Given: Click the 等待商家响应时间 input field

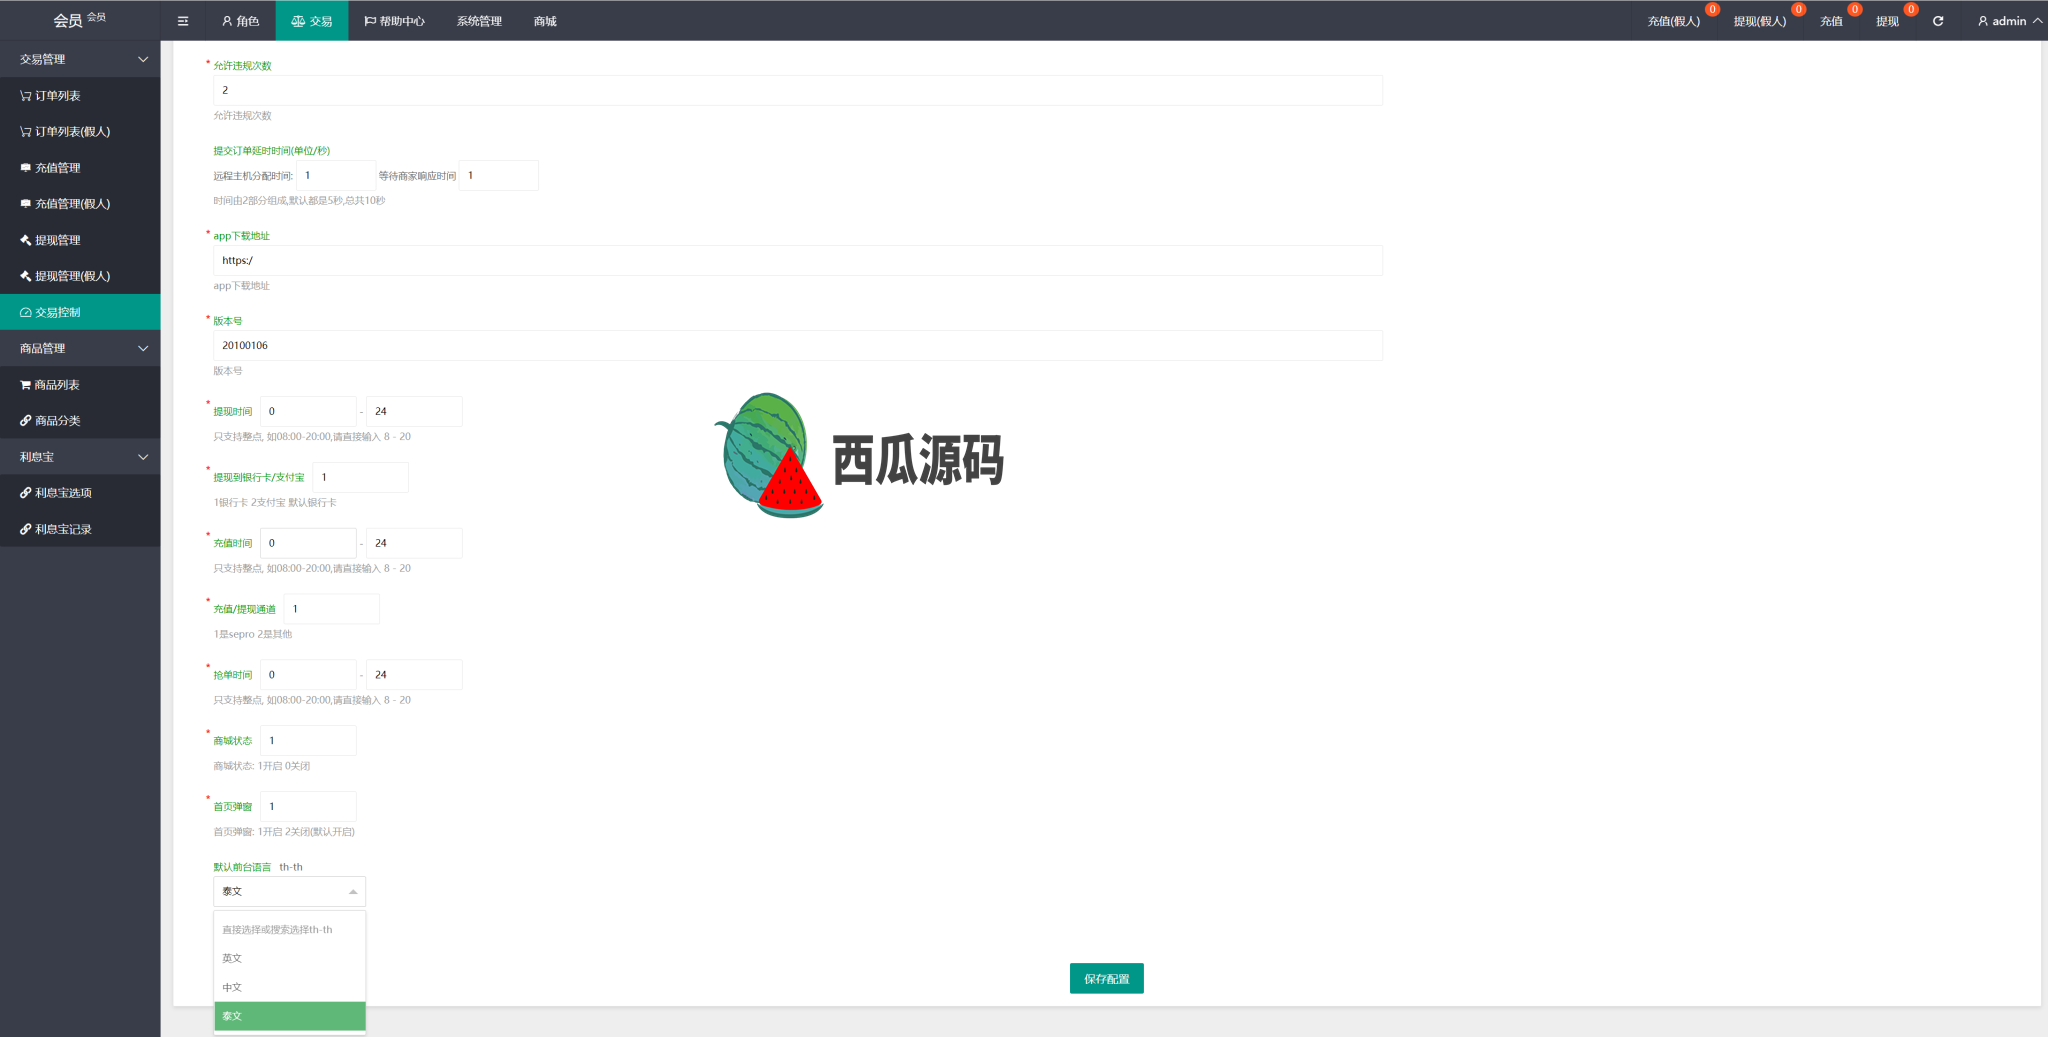Looking at the screenshot, I should [x=498, y=175].
